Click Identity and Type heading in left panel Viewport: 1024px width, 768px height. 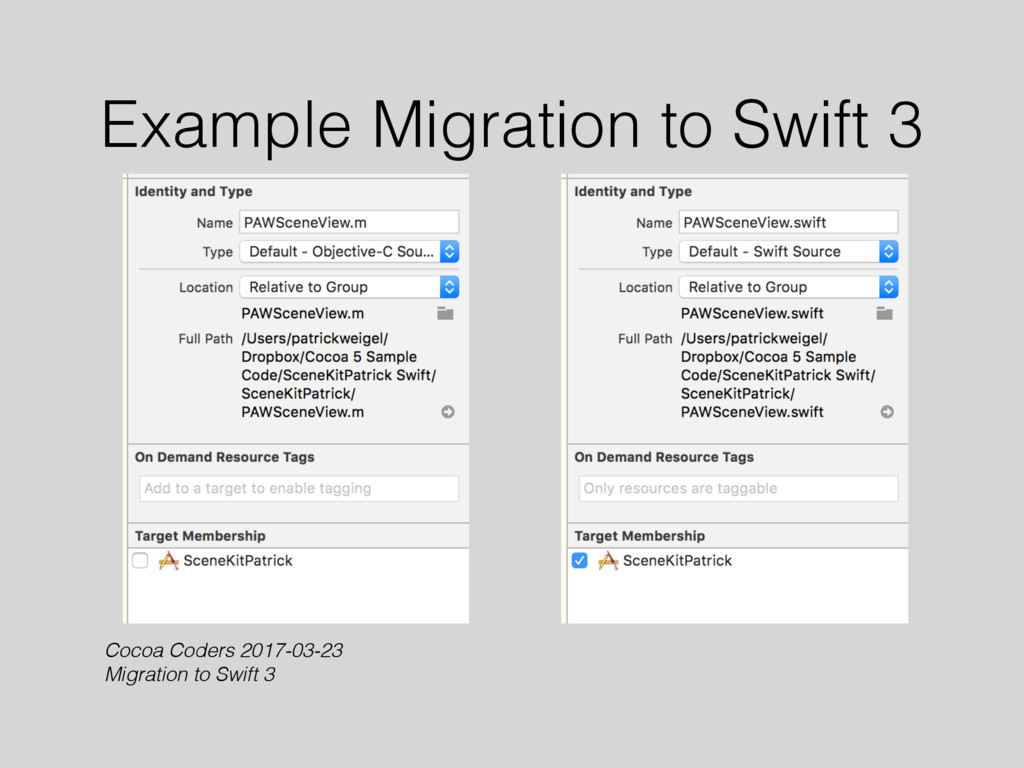click(193, 191)
